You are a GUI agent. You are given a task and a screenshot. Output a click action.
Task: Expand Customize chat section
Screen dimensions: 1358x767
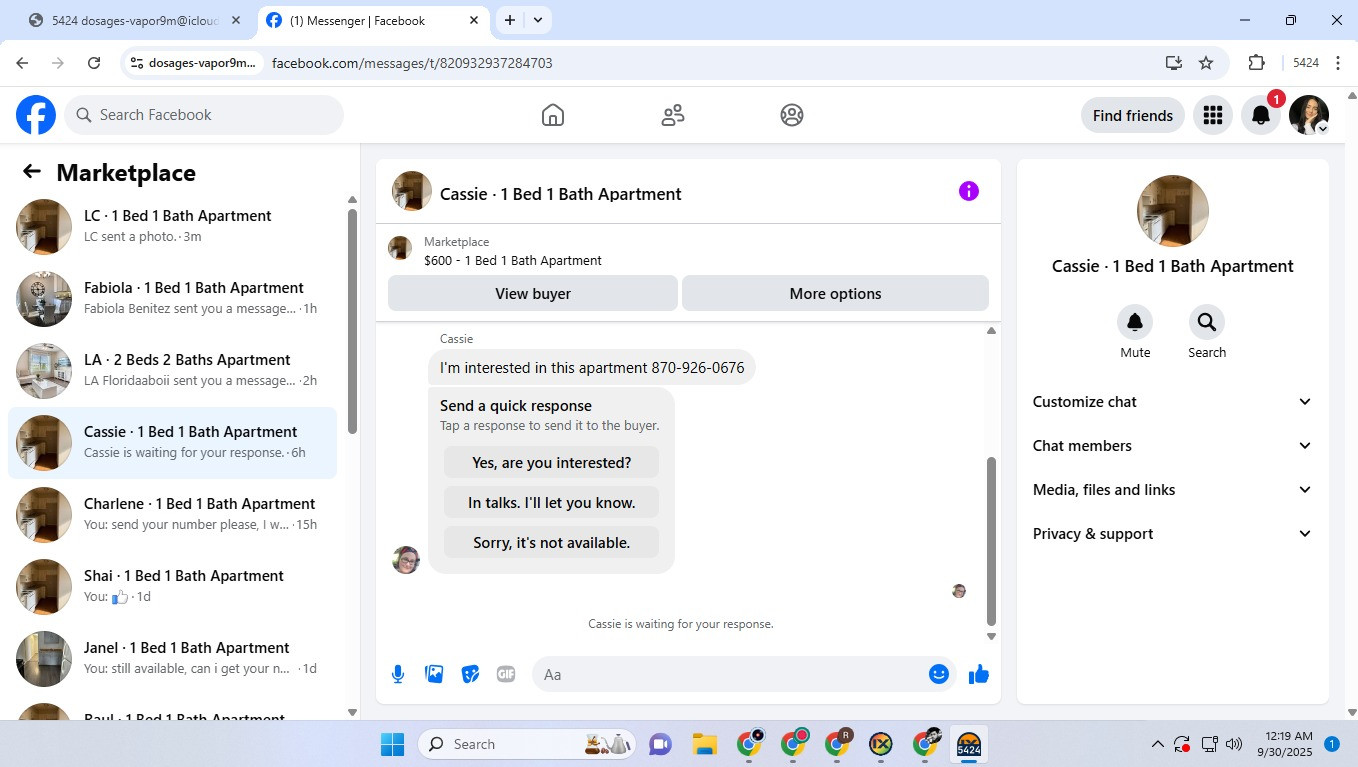(1172, 402)
